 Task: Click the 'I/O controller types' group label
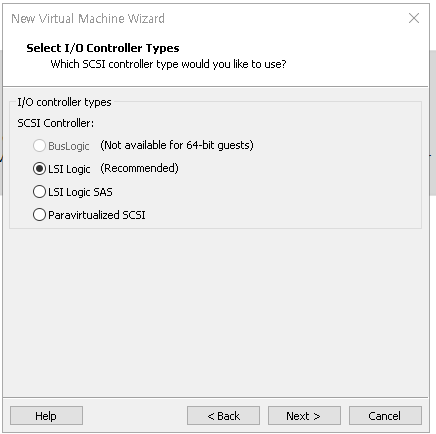coord(64,102)
